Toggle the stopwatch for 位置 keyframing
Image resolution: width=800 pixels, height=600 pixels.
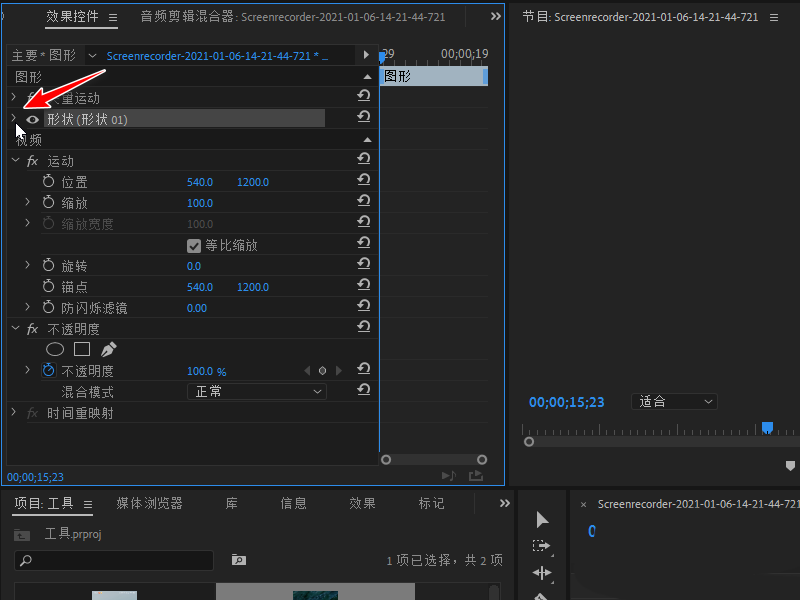tap(47, 181)
